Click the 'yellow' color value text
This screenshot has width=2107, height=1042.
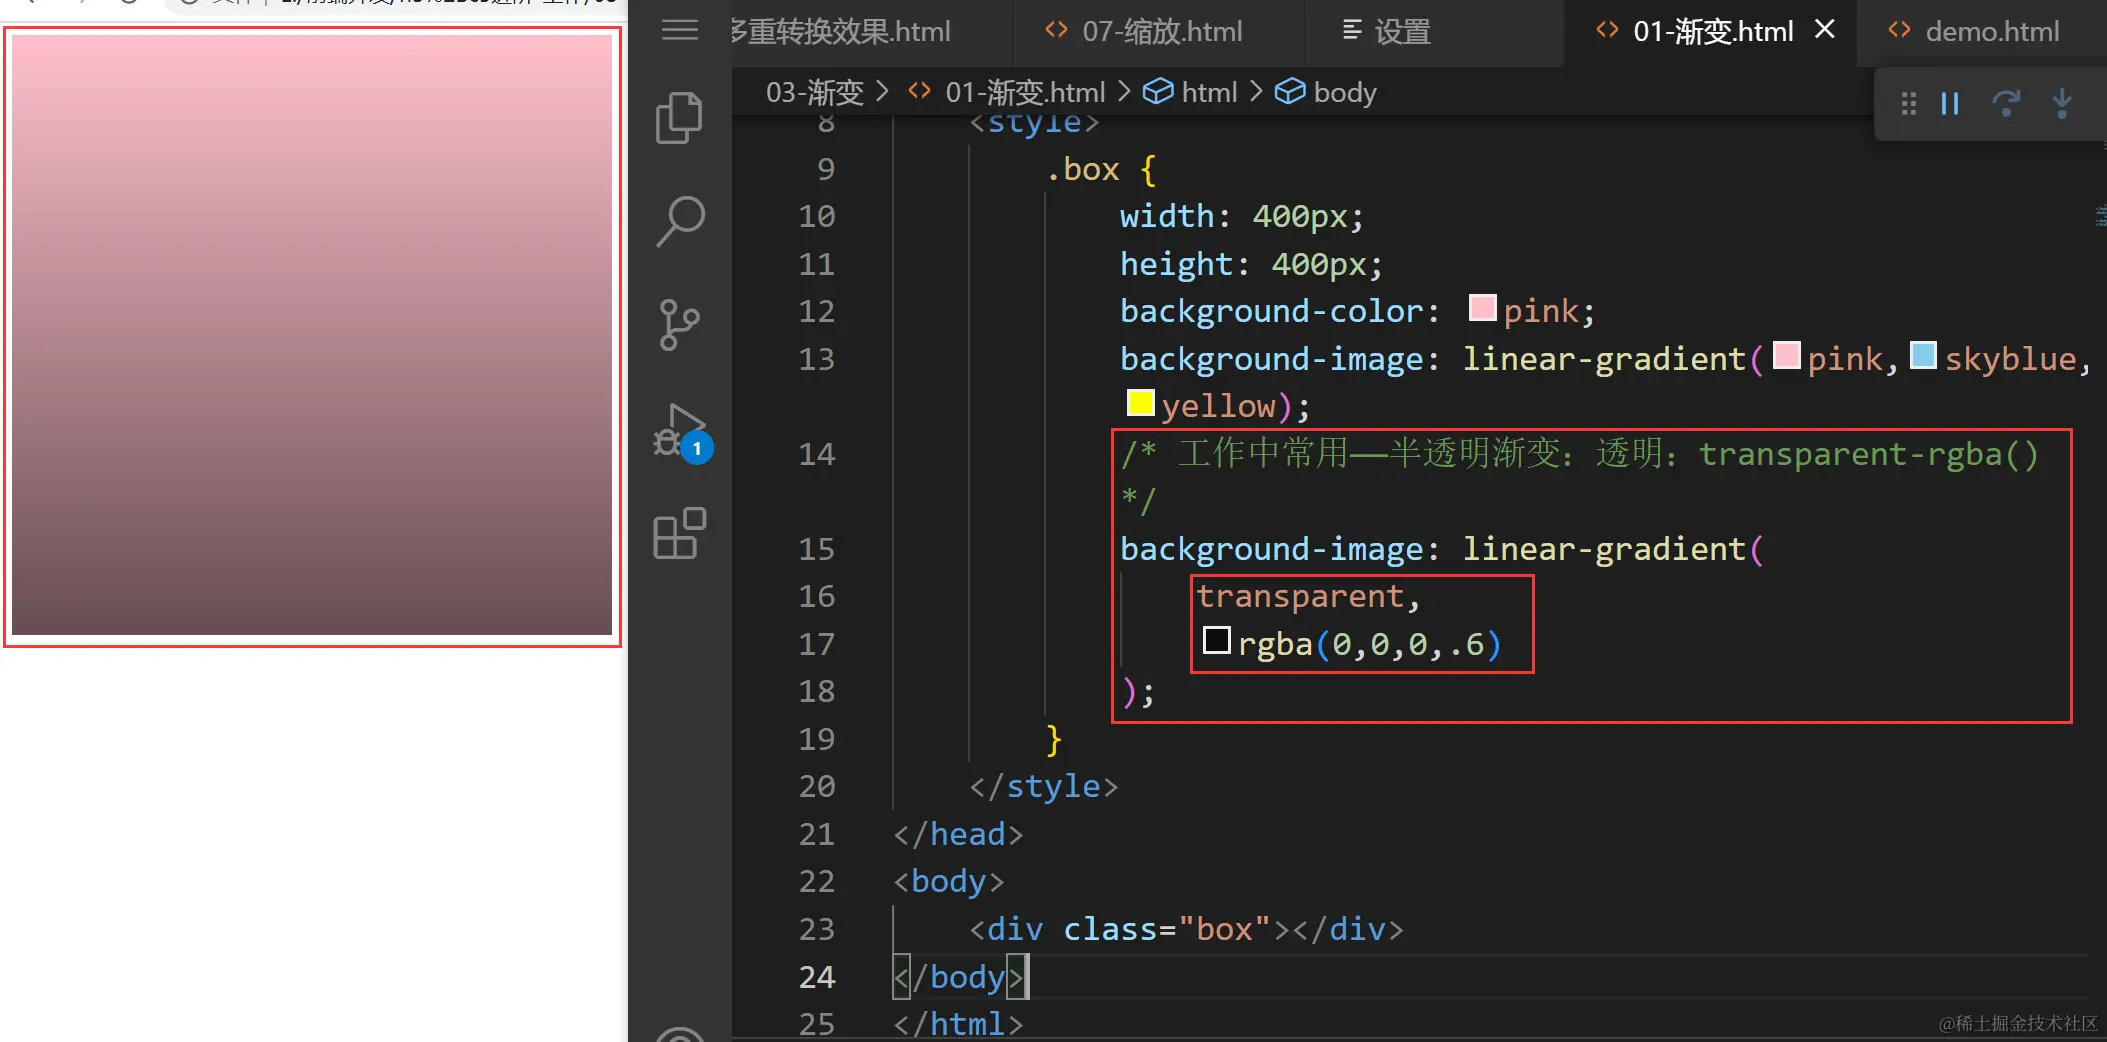(1219, 407)
